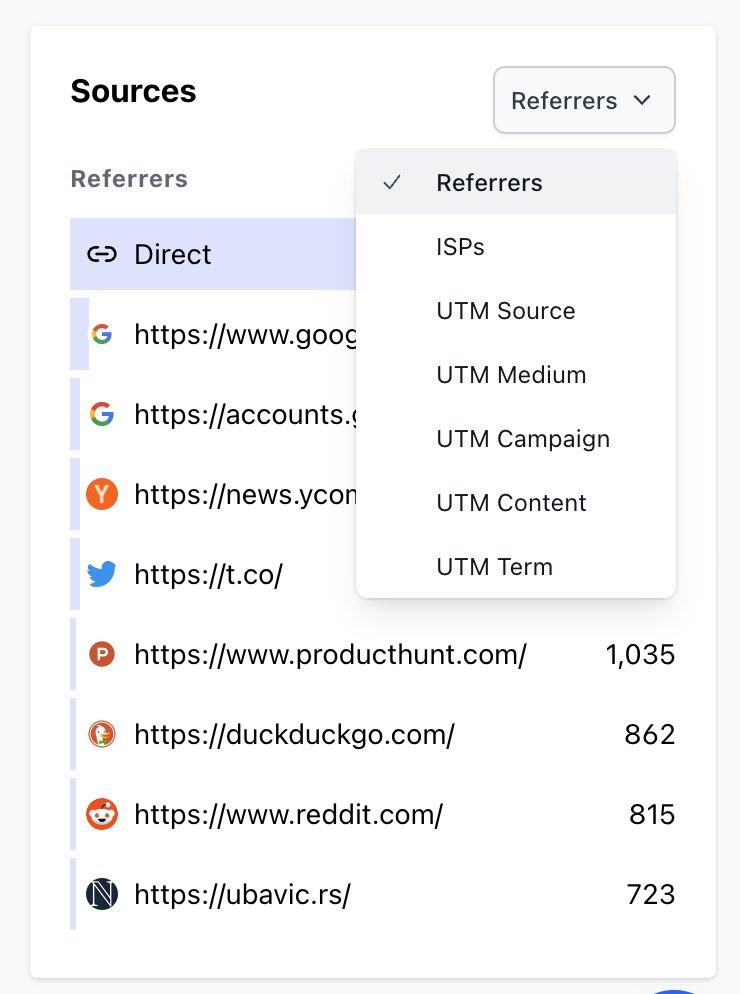The width and height of the screenshot is (740, 994).
Task: Click the Google icon beside accounts referrer
Action: (x=101, y=414)
